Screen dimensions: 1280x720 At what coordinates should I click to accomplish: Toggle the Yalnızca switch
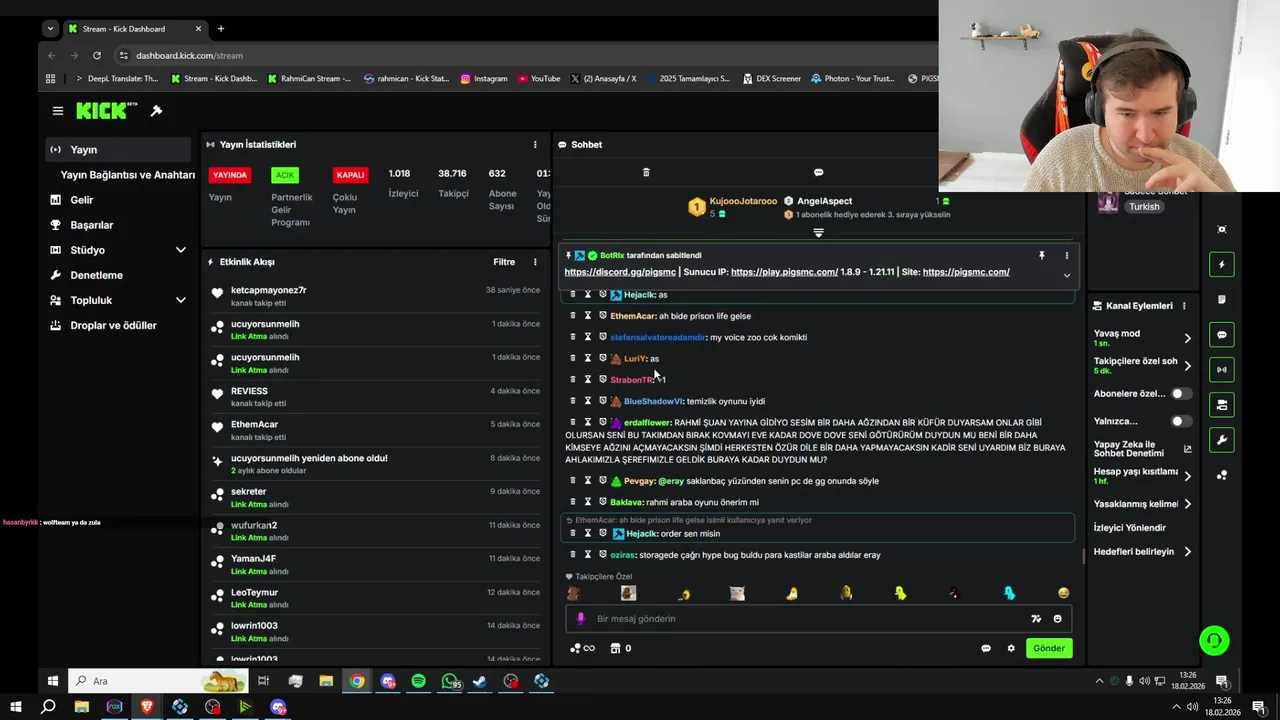tap(1182, 421)
